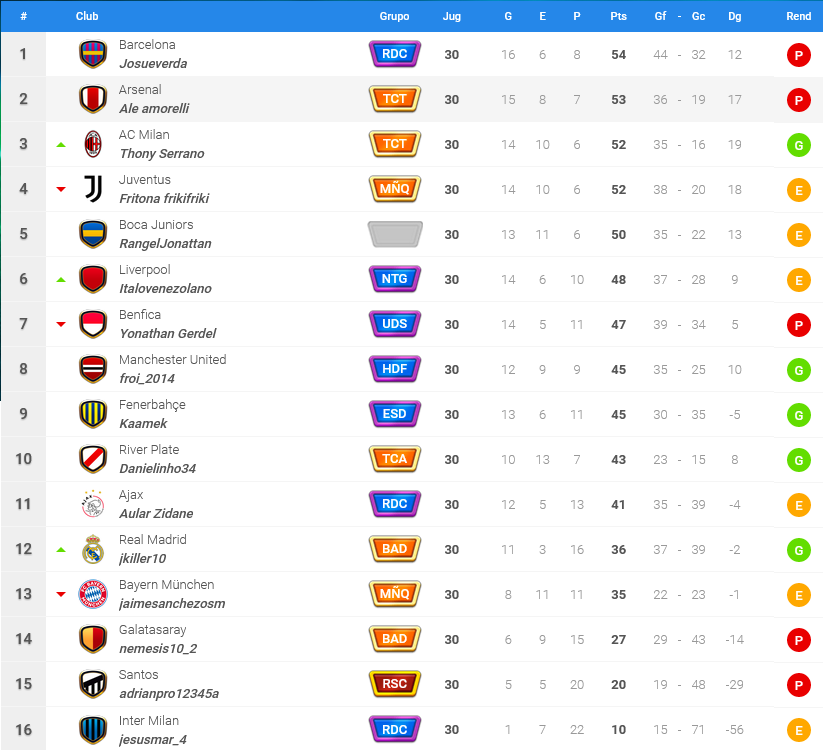Viewport: 823px width, 750px height.
Task: Open the Manchester United team link
Action: pos(172,360)
